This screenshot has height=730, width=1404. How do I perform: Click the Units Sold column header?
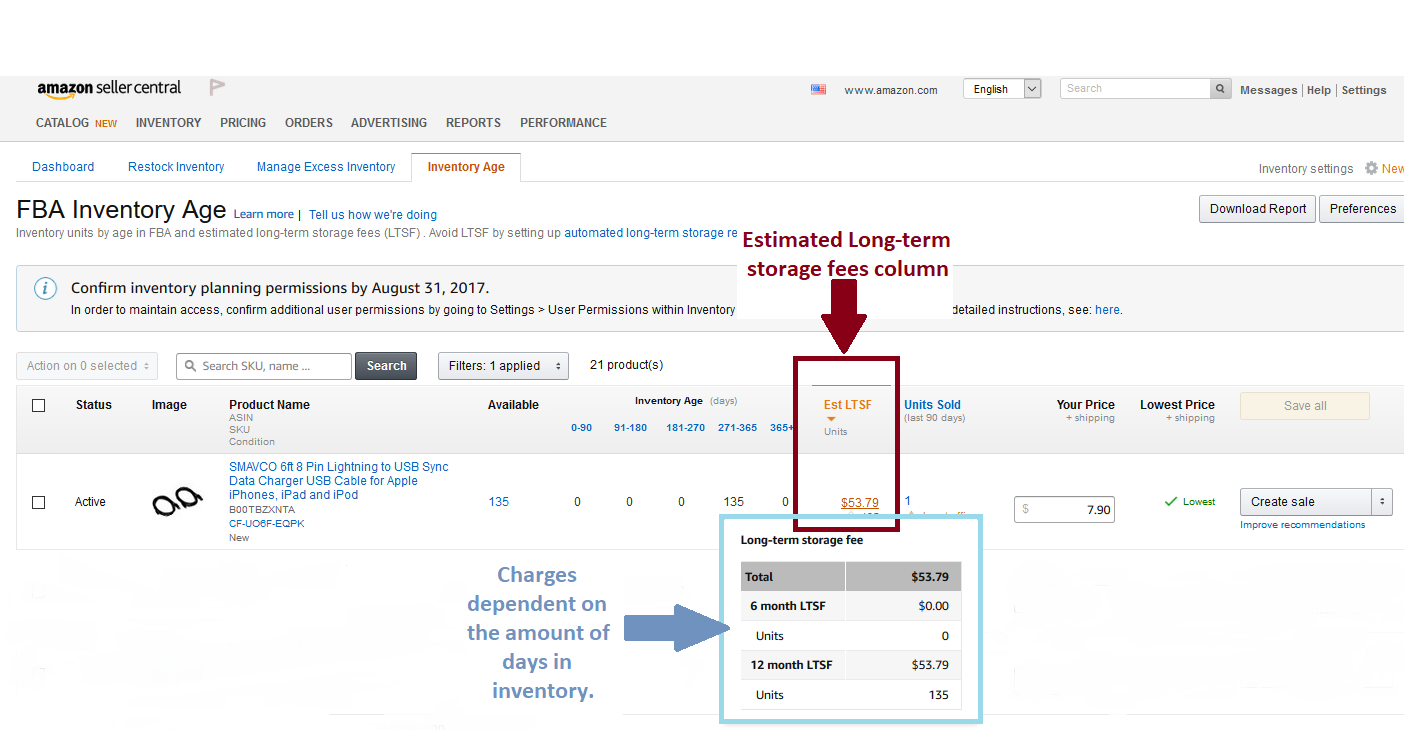932,405
